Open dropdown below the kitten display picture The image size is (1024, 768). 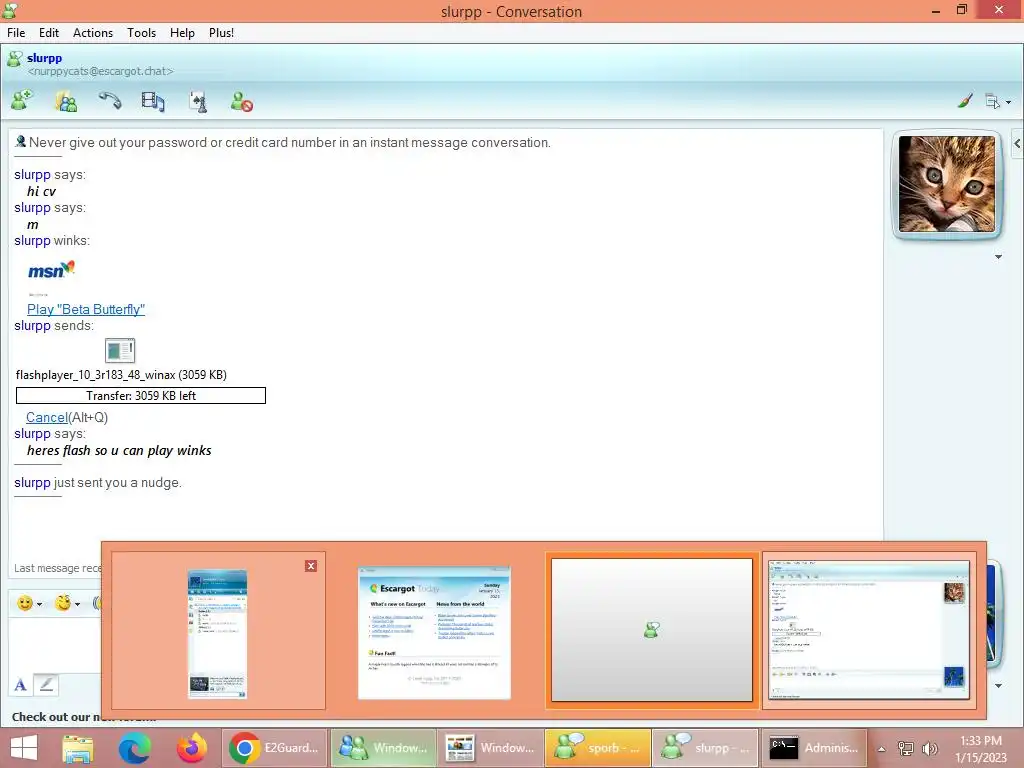pos(998,257)
